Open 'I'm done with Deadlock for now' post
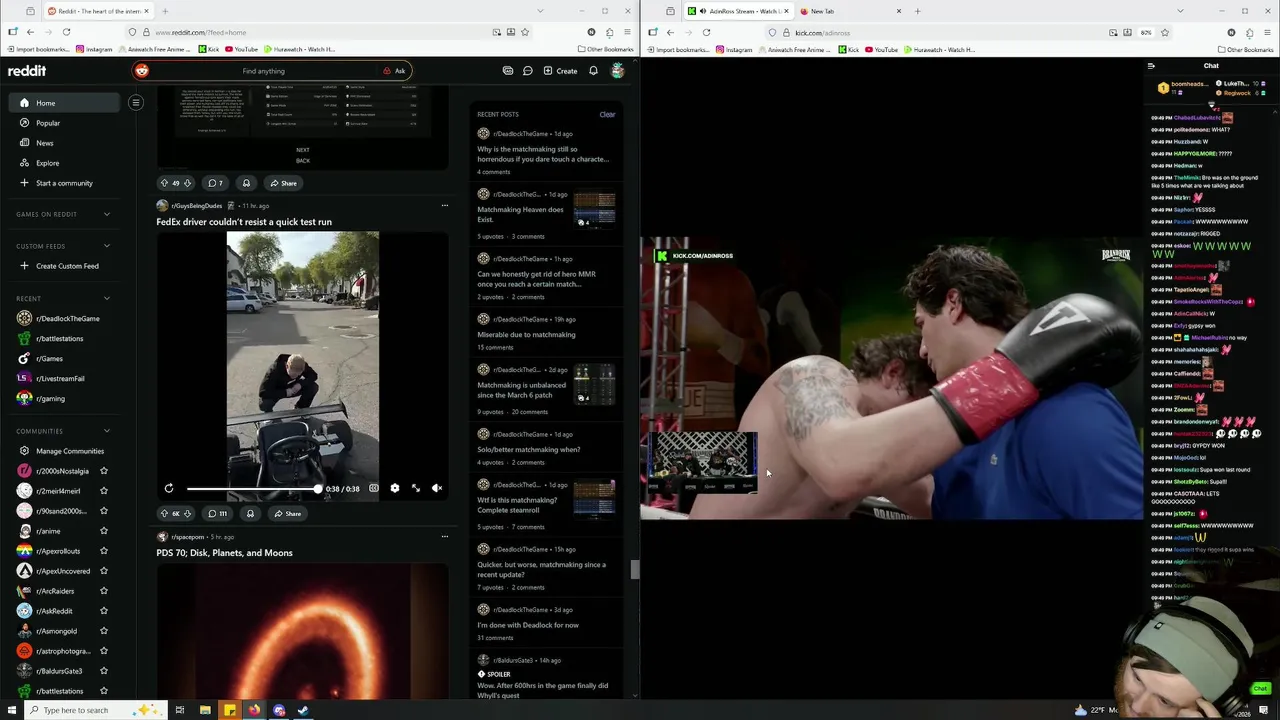1280x720 pixels. click(528, 625)
